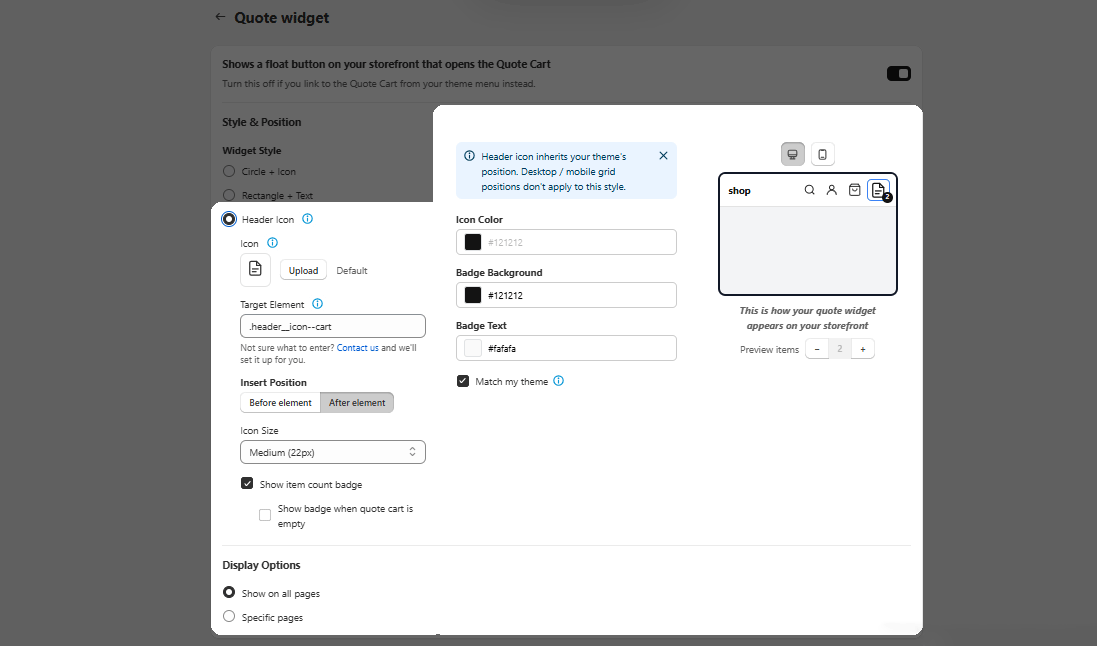Image resolution: width=1097 pixels, height=646 pixels.
Task: Click the quote document icon in the preview
Action: [x=878, y=190]
